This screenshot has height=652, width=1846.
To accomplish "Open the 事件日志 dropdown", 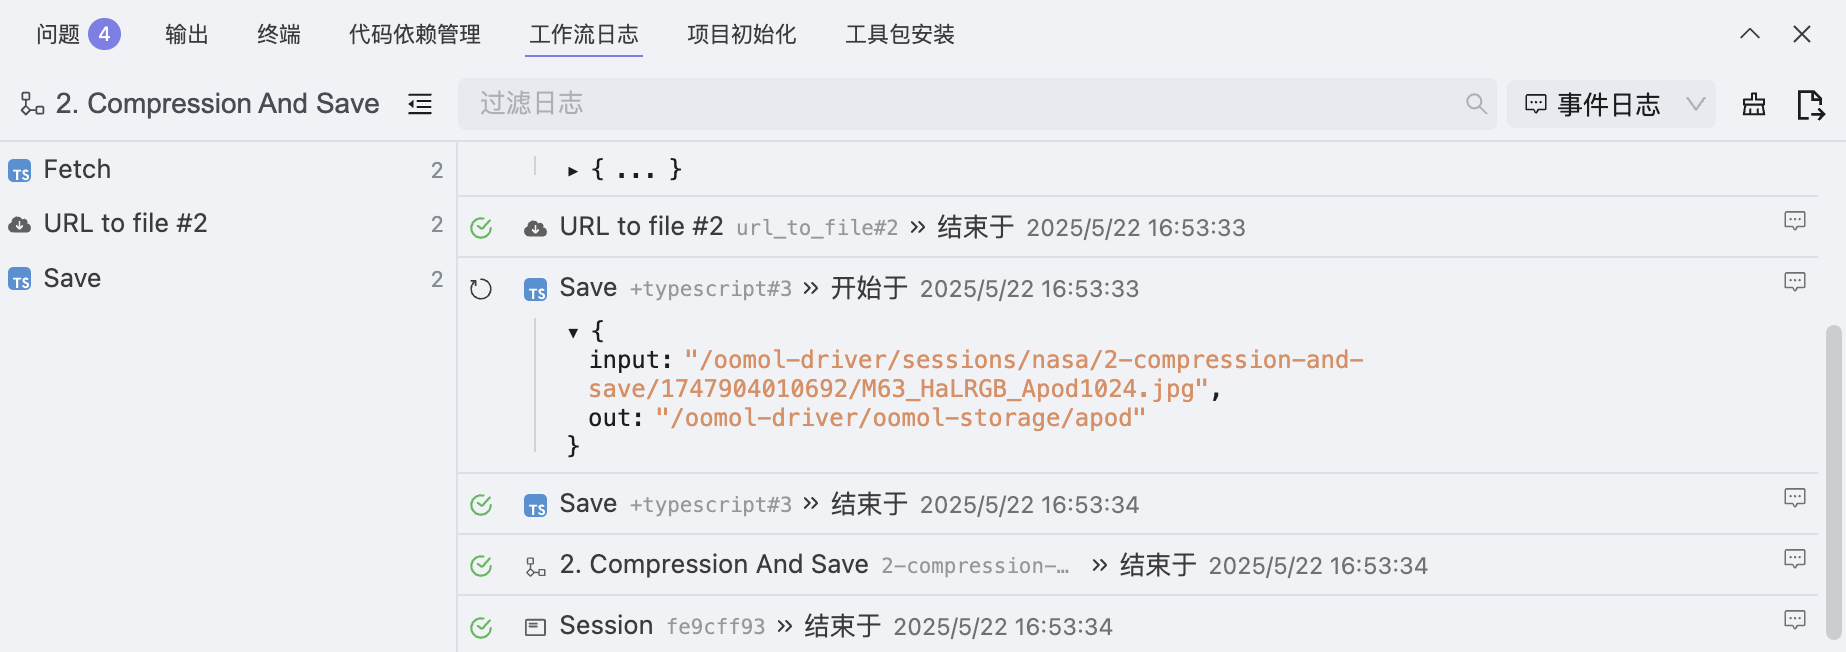I will [1611, 104].
